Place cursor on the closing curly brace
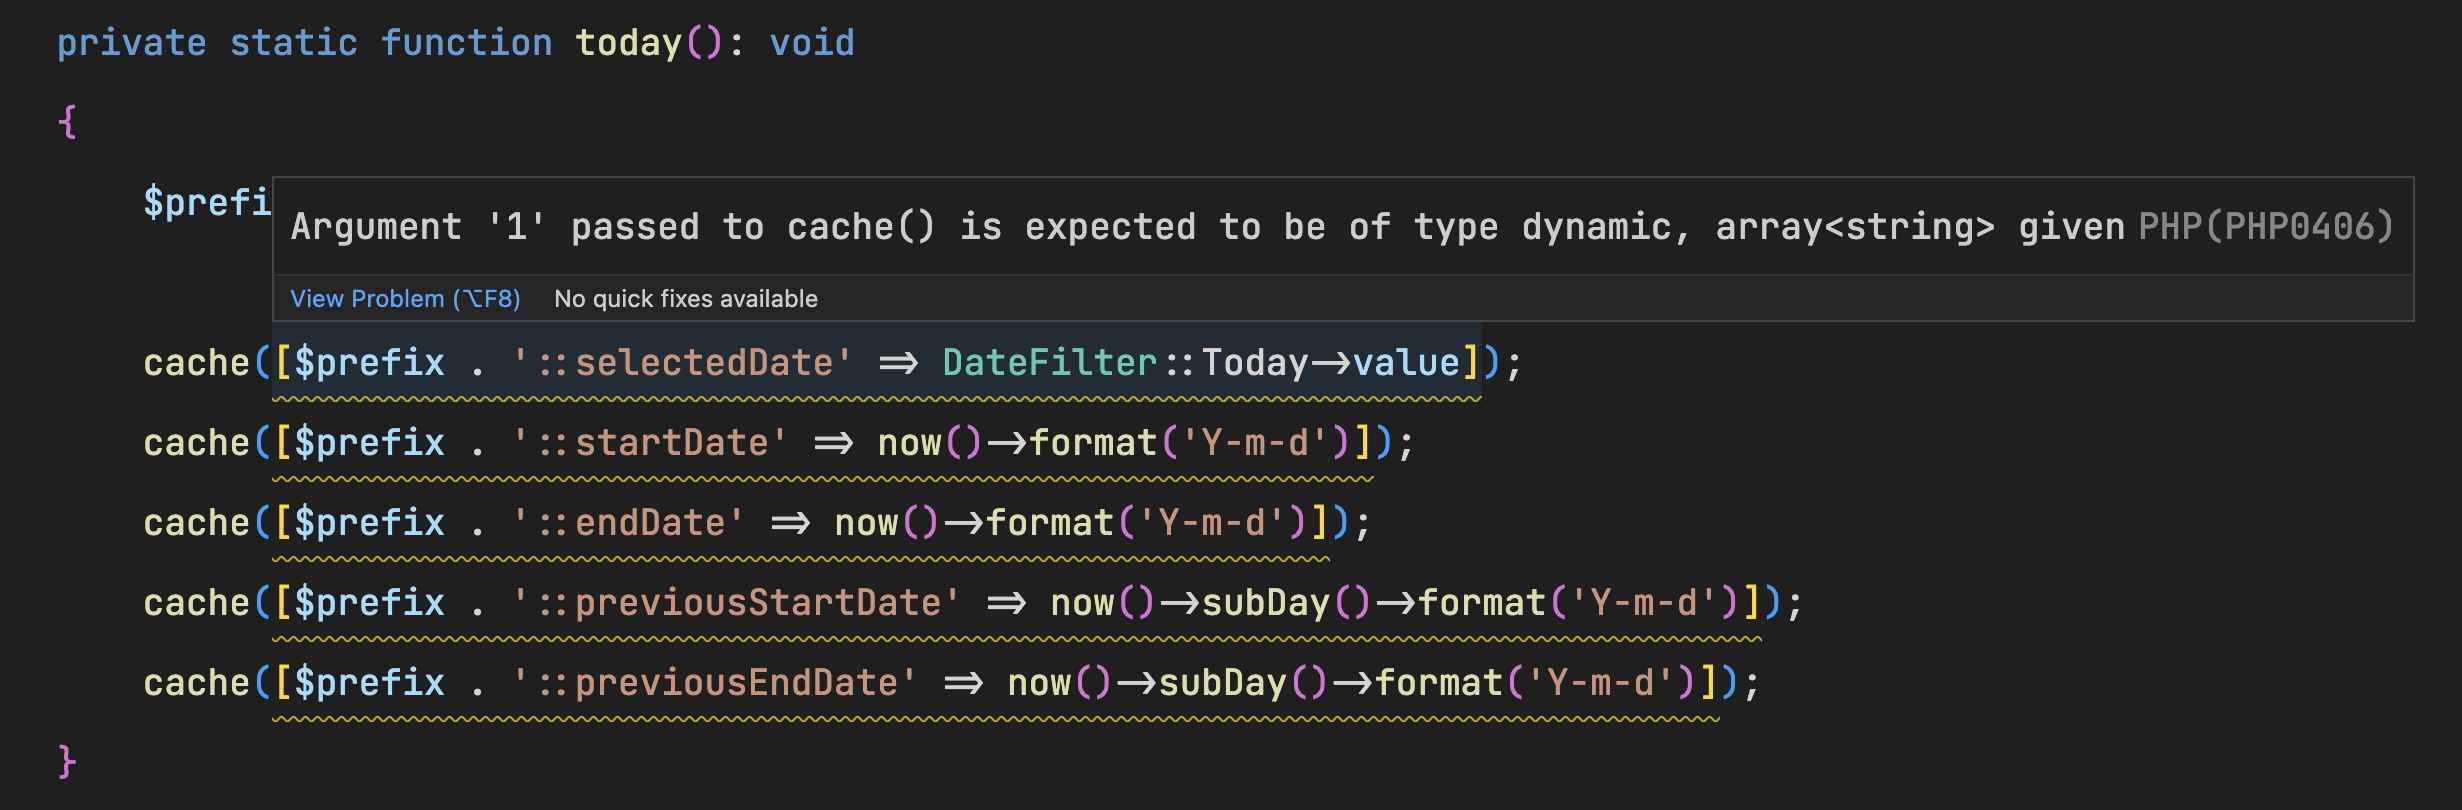The height and width of the screenshot is (810, 2462). [67, 762]
